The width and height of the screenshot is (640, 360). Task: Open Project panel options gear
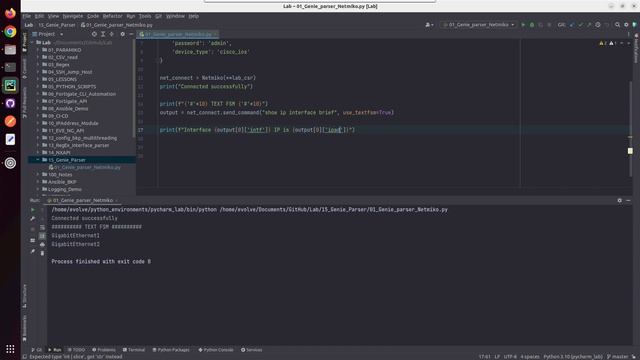[x=122, y=34]
